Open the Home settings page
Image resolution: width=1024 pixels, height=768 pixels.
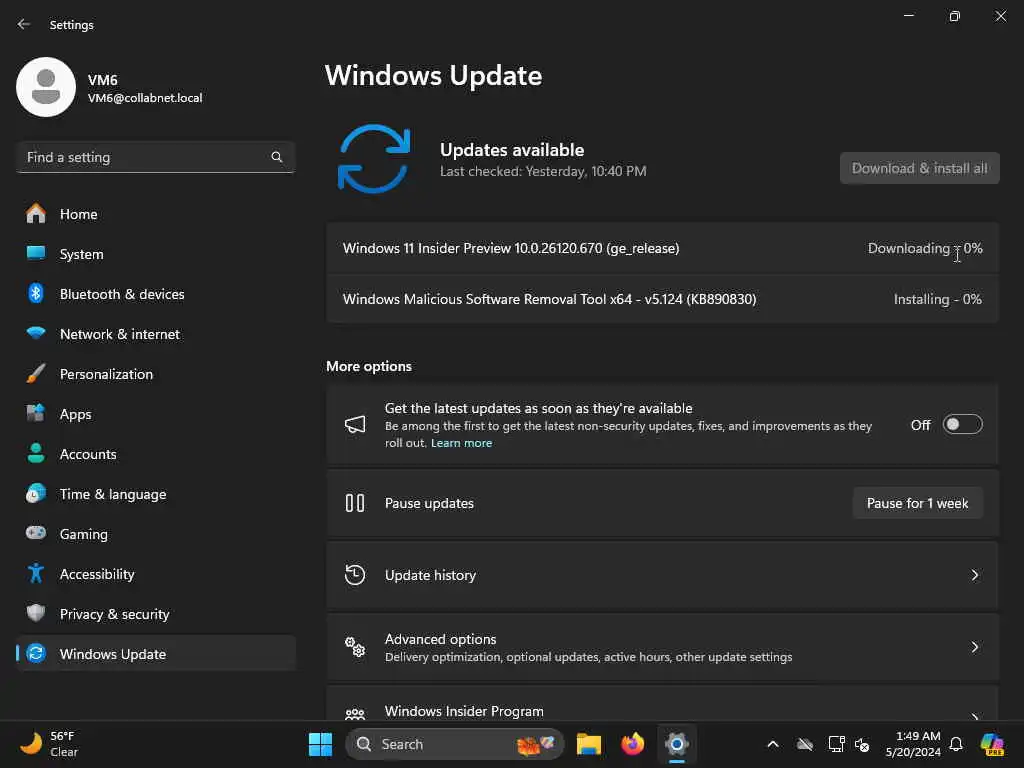pos(78,214)
